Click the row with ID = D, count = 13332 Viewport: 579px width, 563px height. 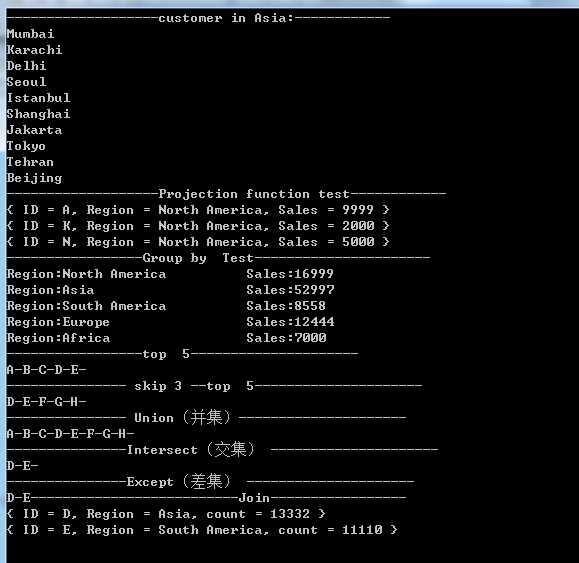pos(166,514)
